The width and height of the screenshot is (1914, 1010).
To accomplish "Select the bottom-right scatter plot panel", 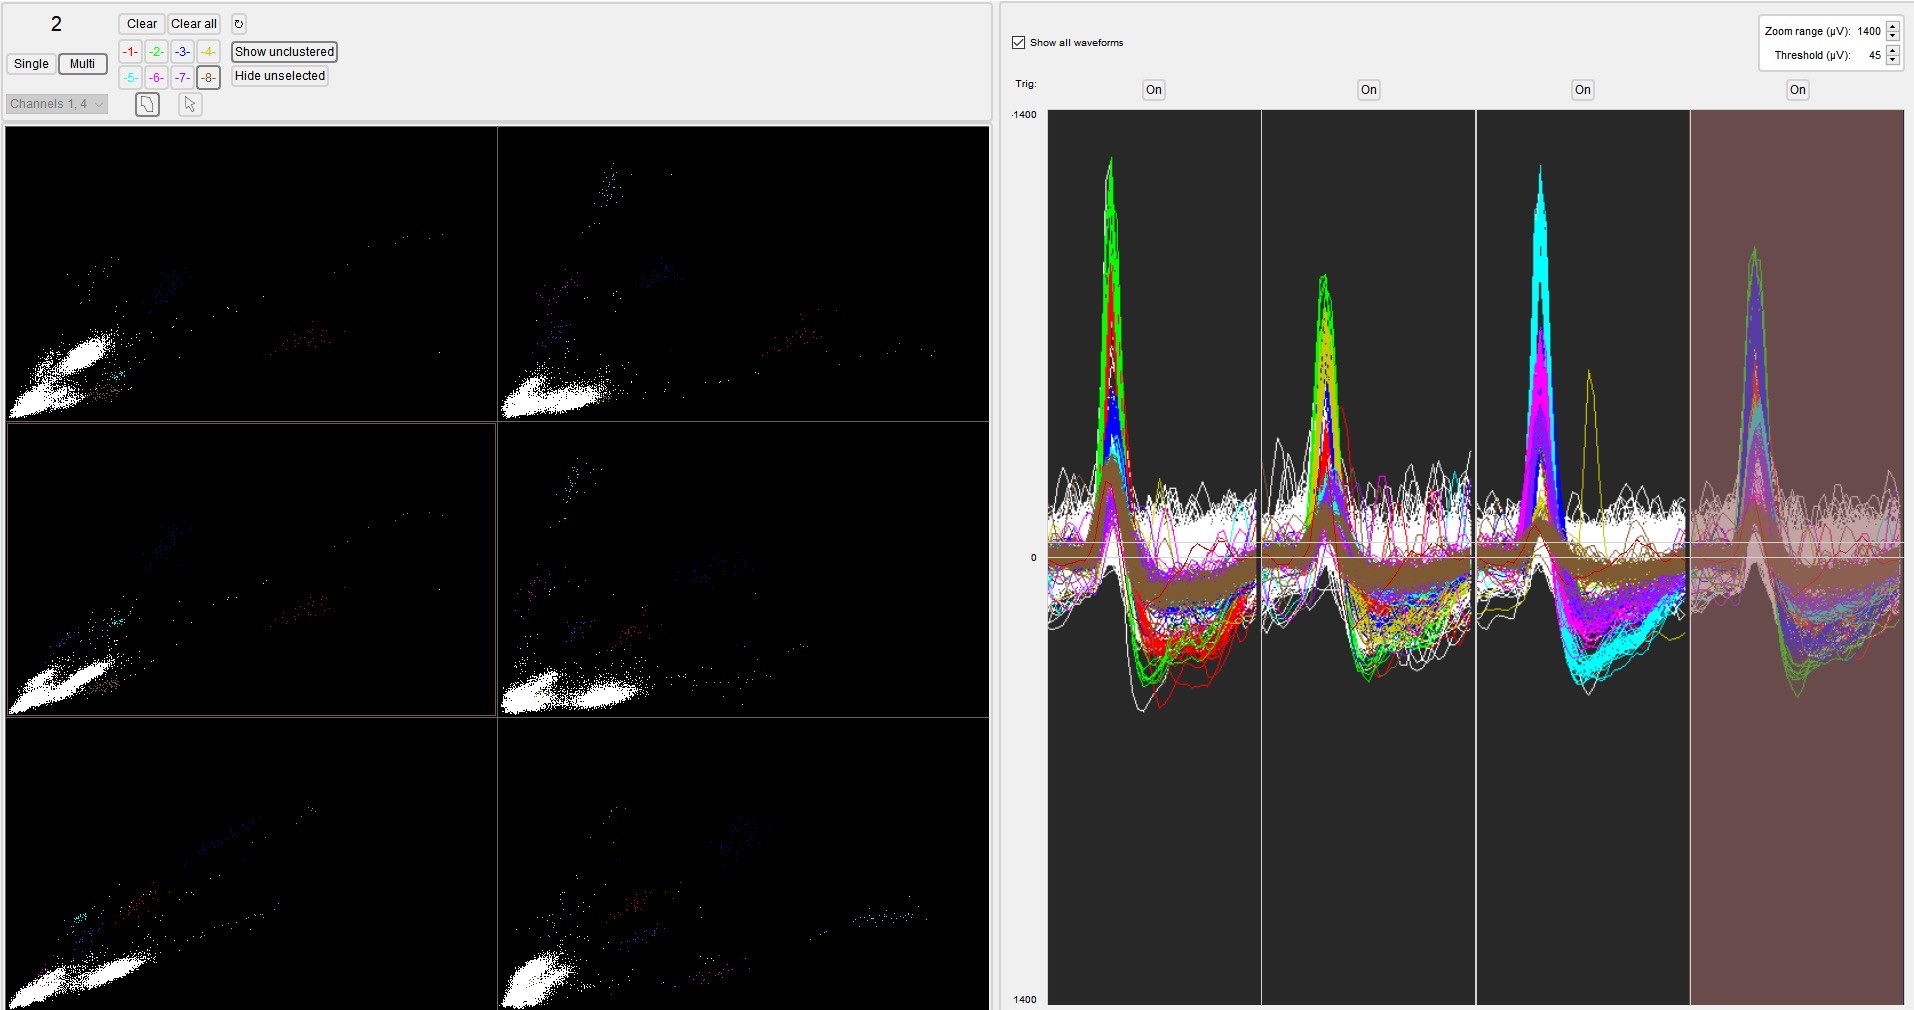I will 743,863.
